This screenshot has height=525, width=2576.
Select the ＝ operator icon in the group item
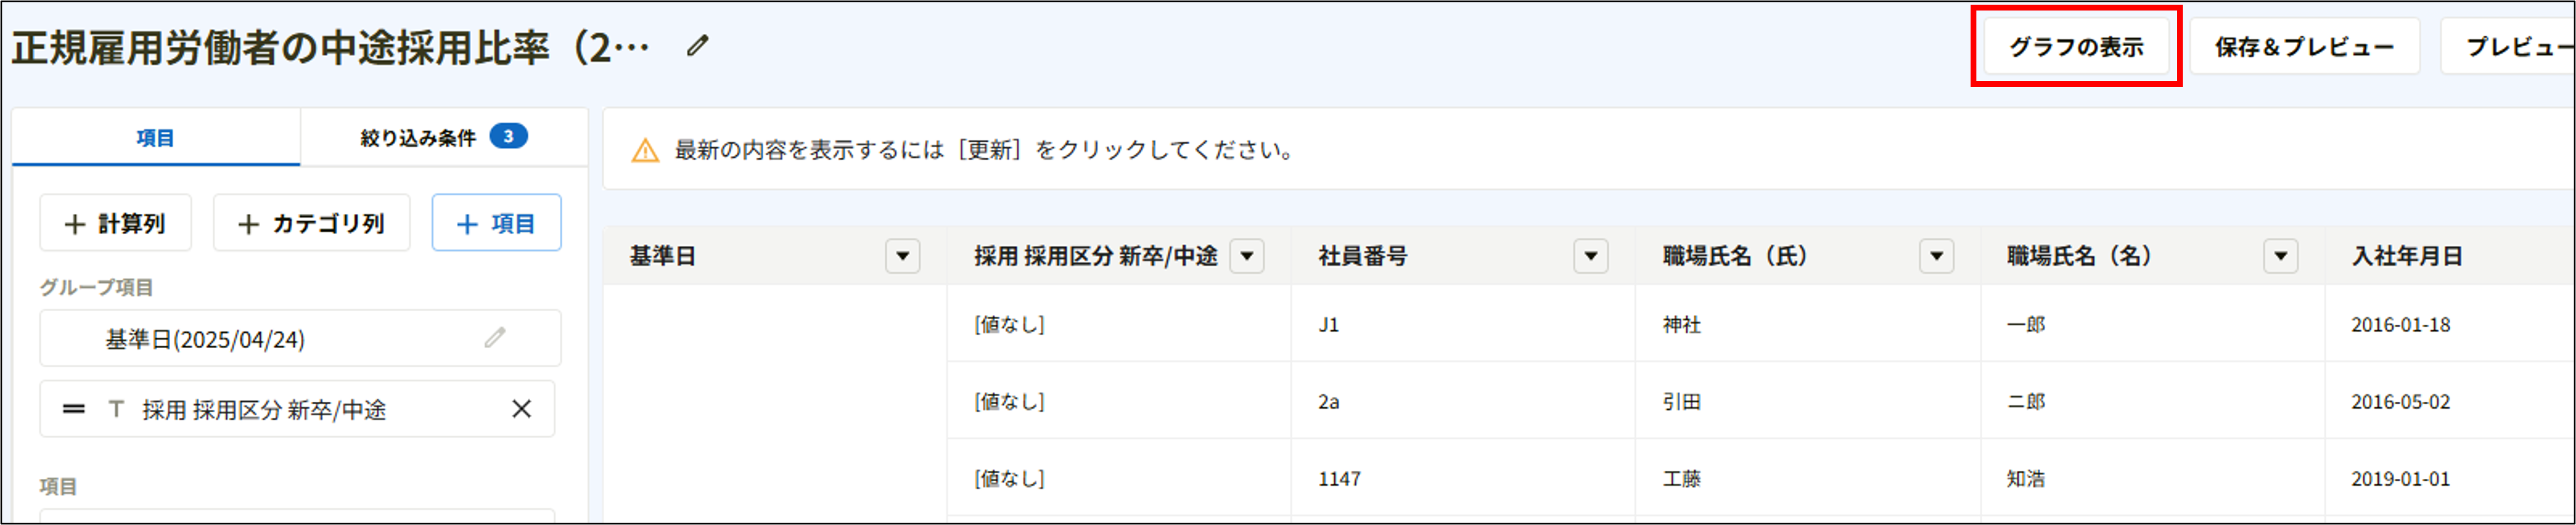[x=73, y=408]
